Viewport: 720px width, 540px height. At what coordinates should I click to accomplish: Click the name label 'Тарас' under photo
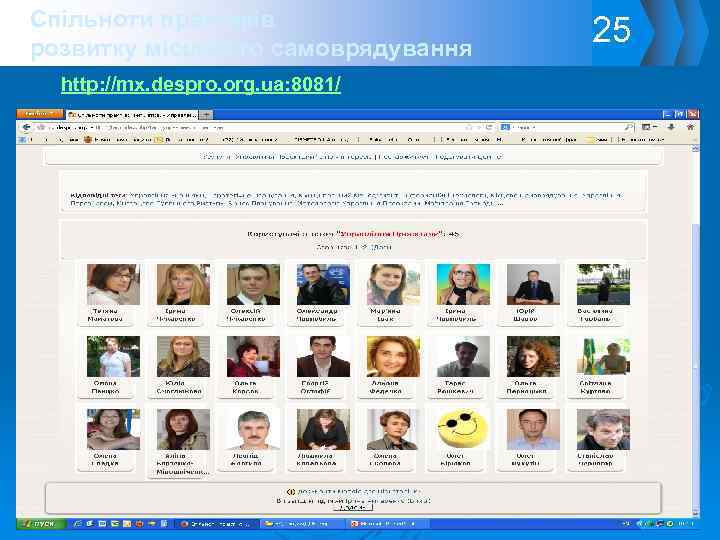click(455, 383)
